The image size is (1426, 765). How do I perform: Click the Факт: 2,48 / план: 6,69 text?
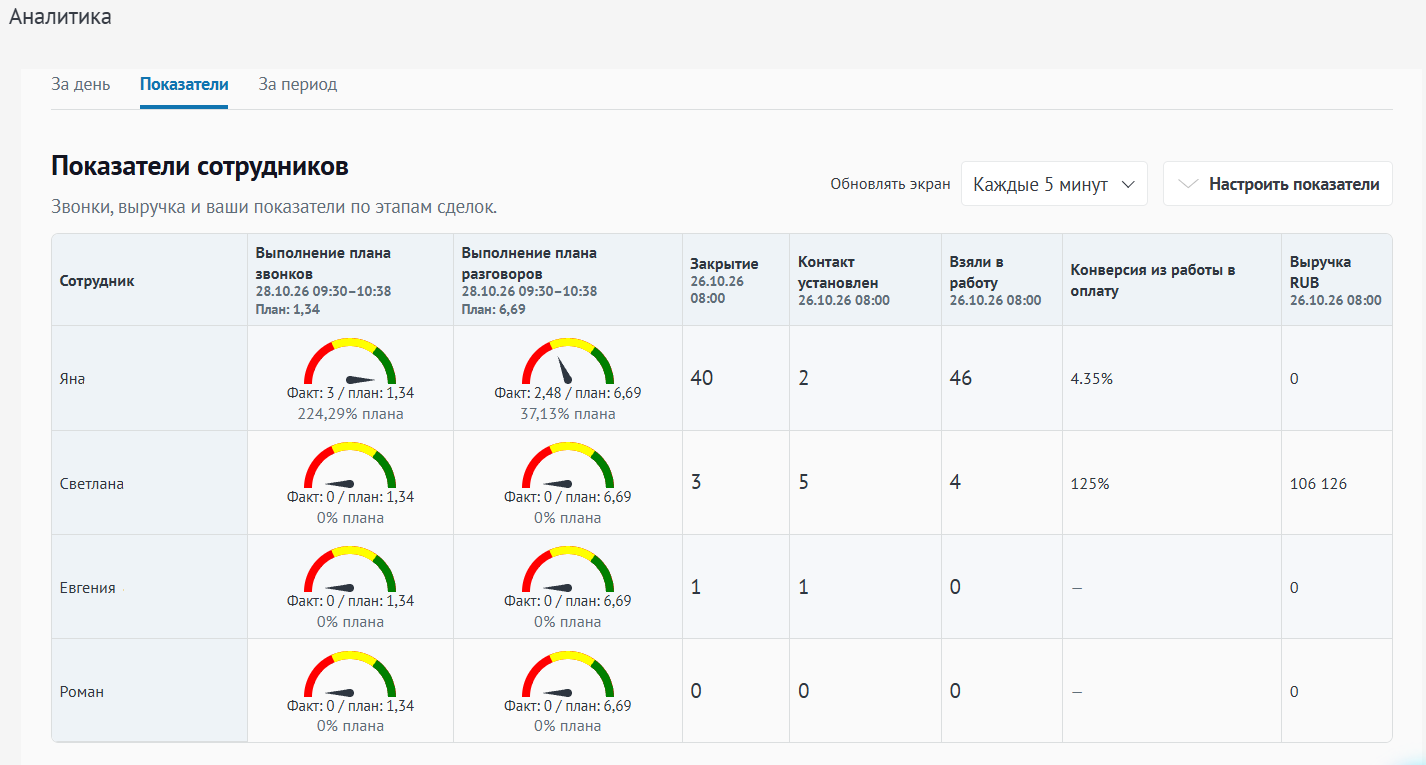point(568,393)
